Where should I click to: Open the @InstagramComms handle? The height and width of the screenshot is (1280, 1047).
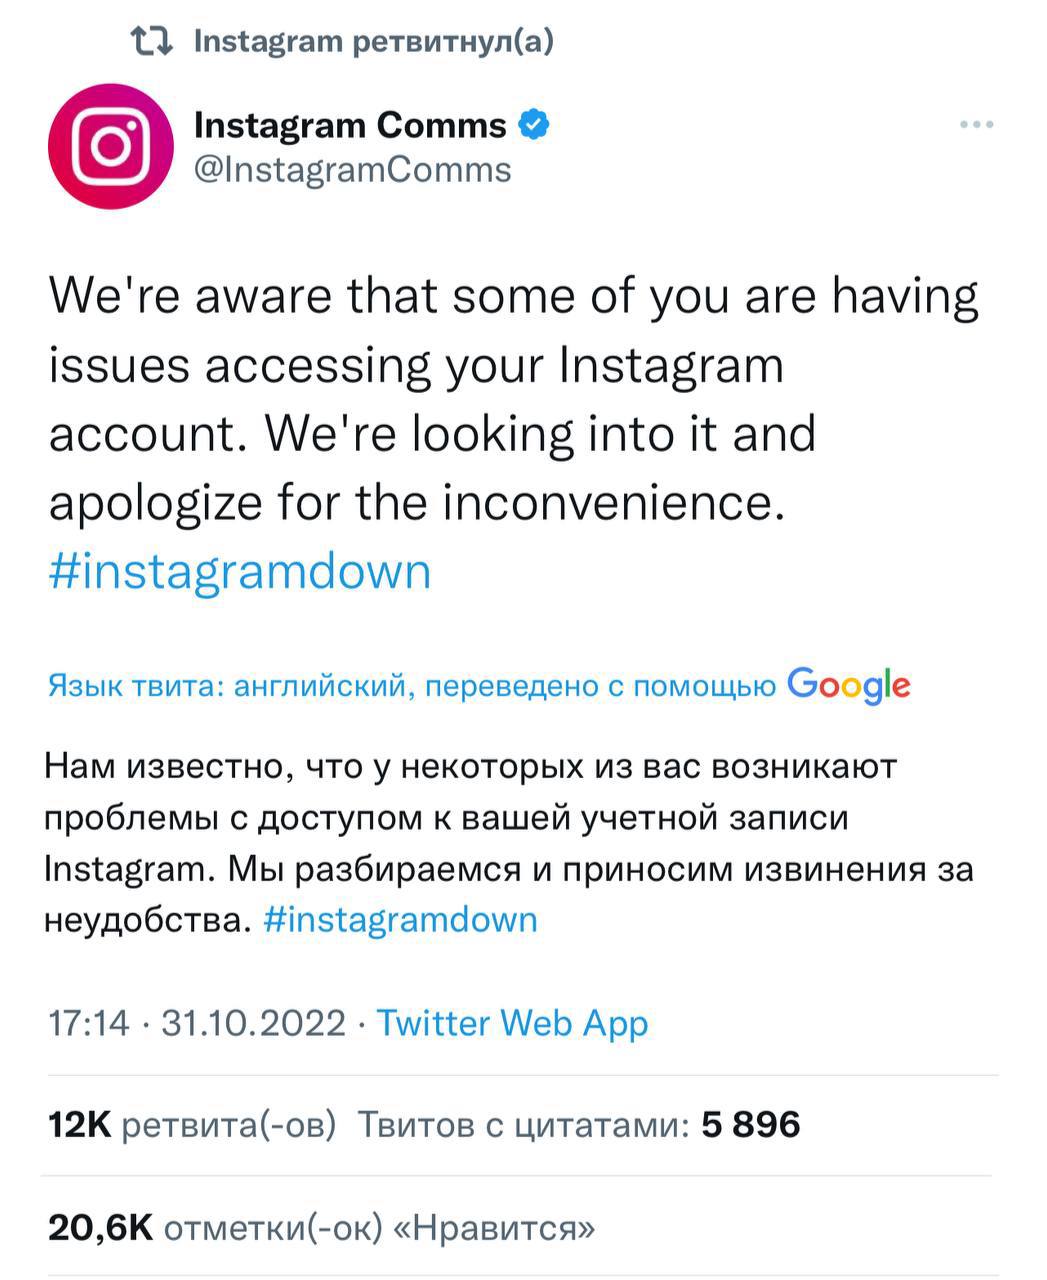pos(352,170)
